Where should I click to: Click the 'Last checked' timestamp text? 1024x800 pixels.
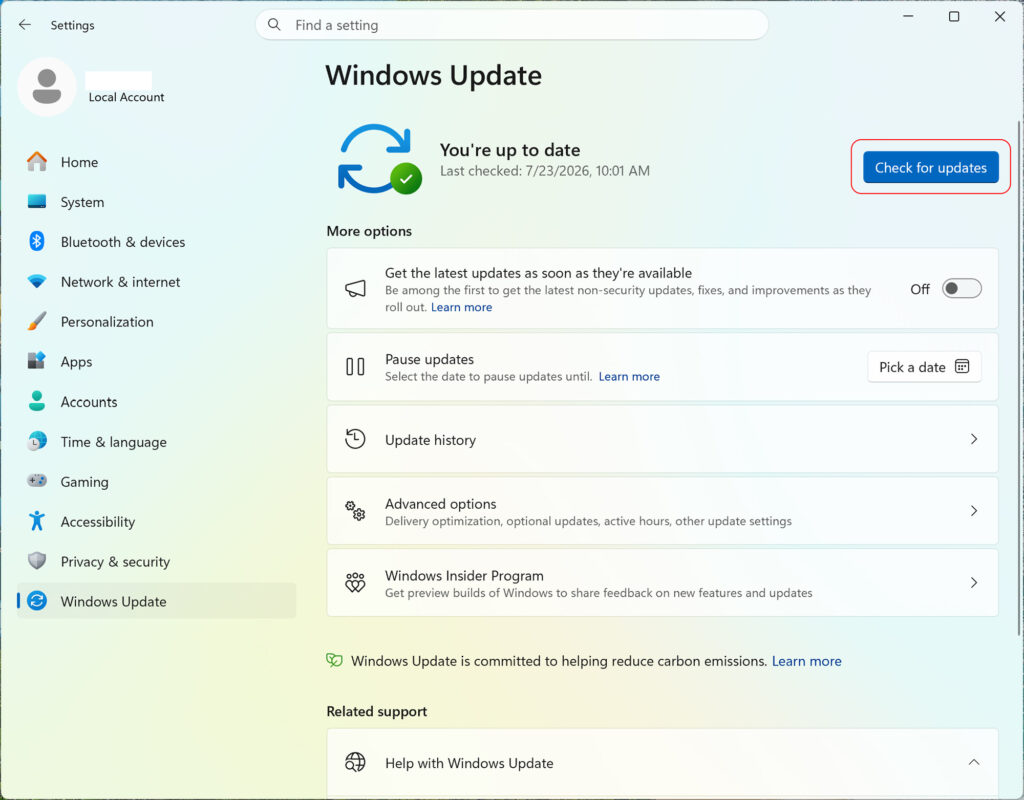tap(545, 170)
